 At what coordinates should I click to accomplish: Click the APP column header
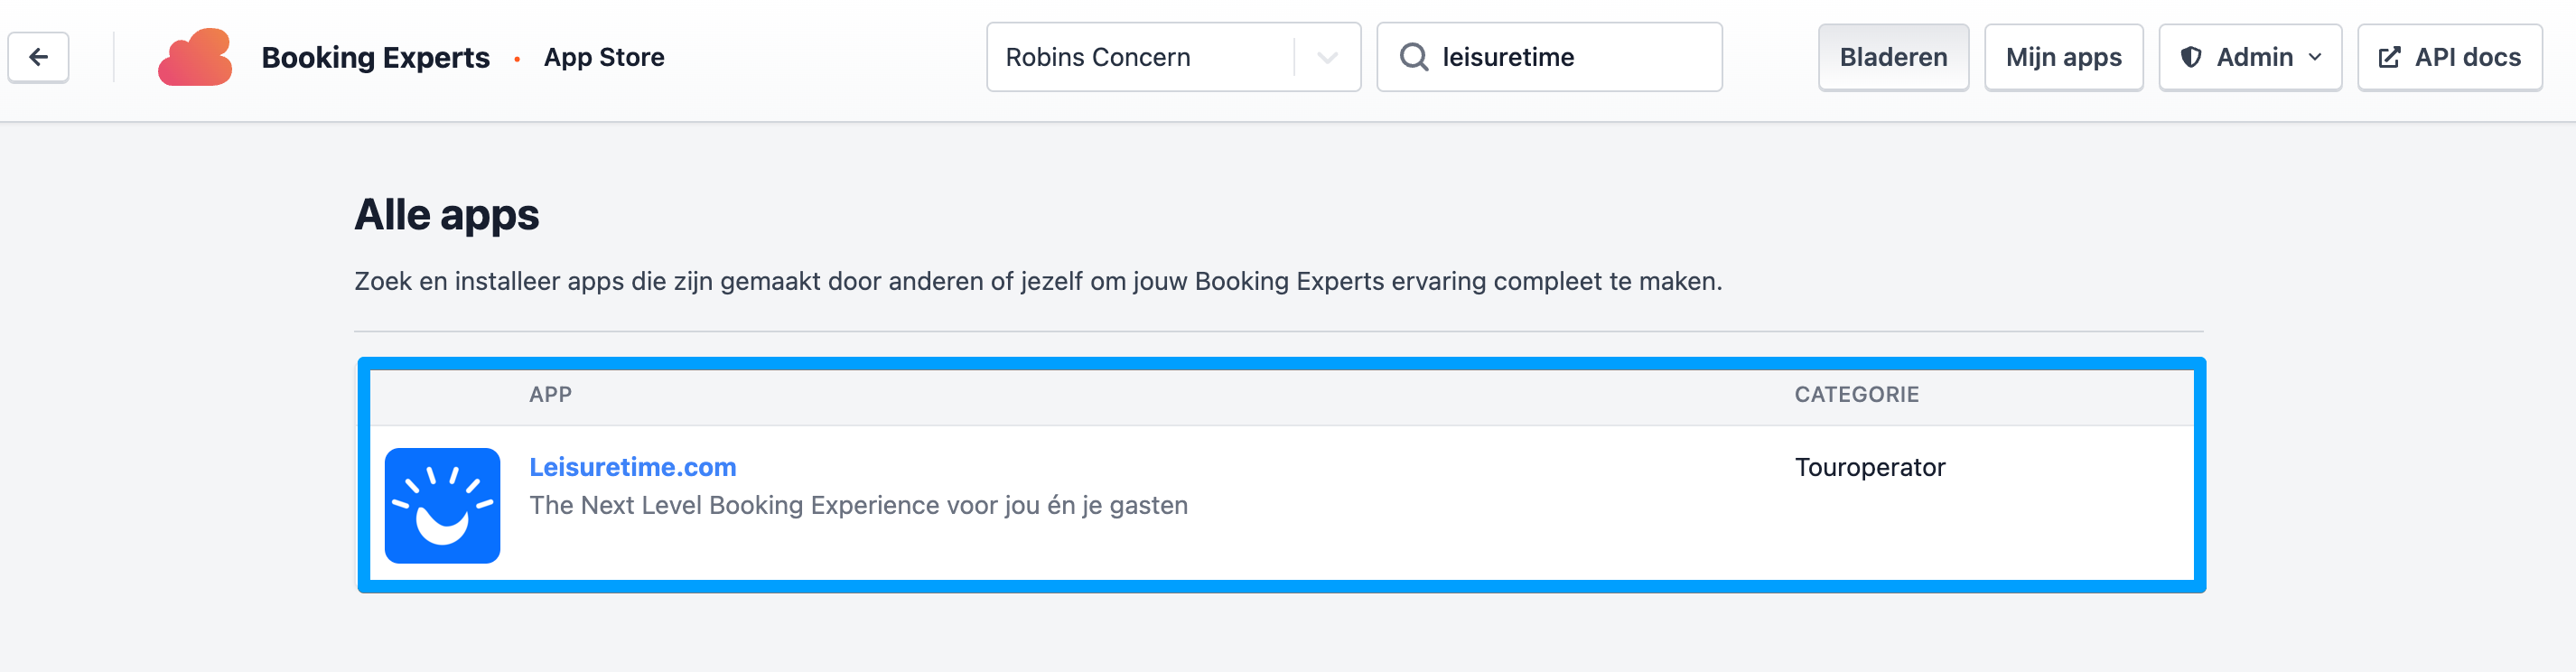pyautogui.click(x=550, y=394)
